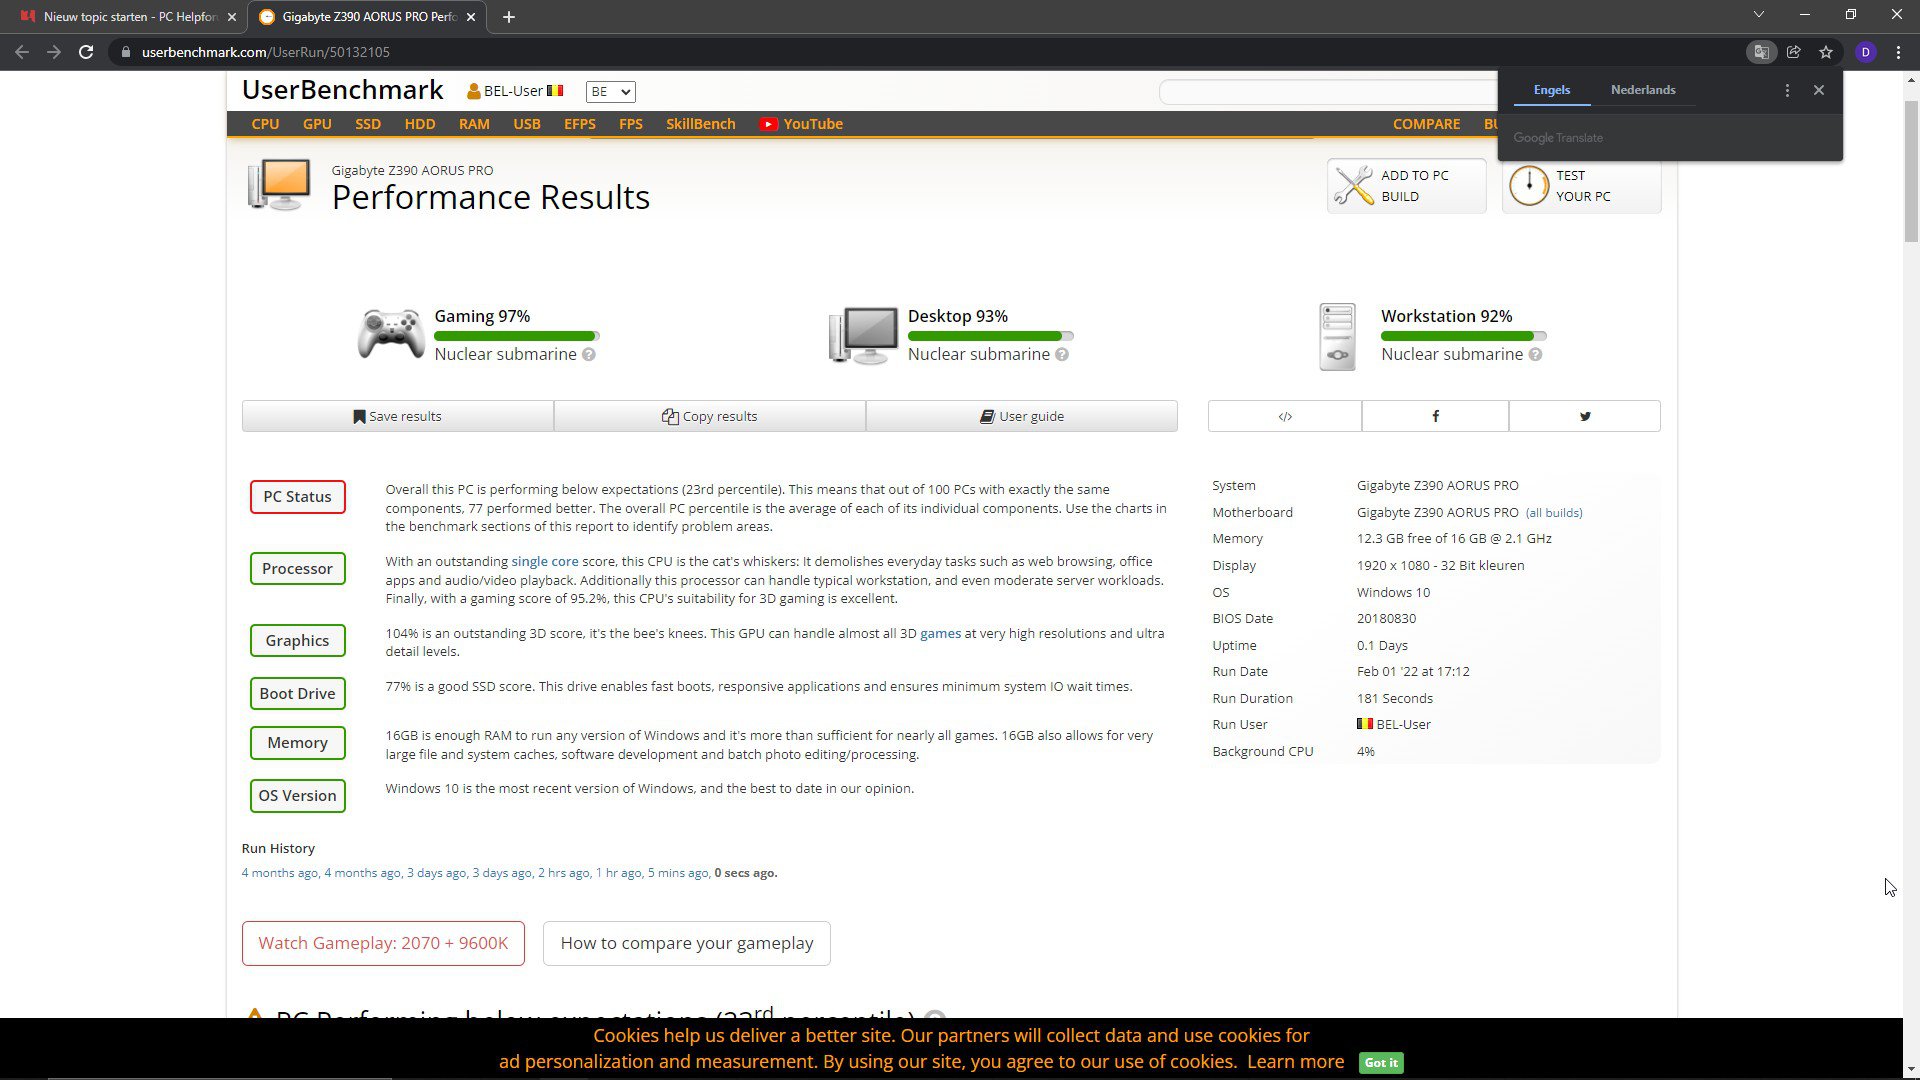Click the Nuclear submarine help icon under Gaming
This screenshot has width=1920, height=1080.
[x=589, y=355]
